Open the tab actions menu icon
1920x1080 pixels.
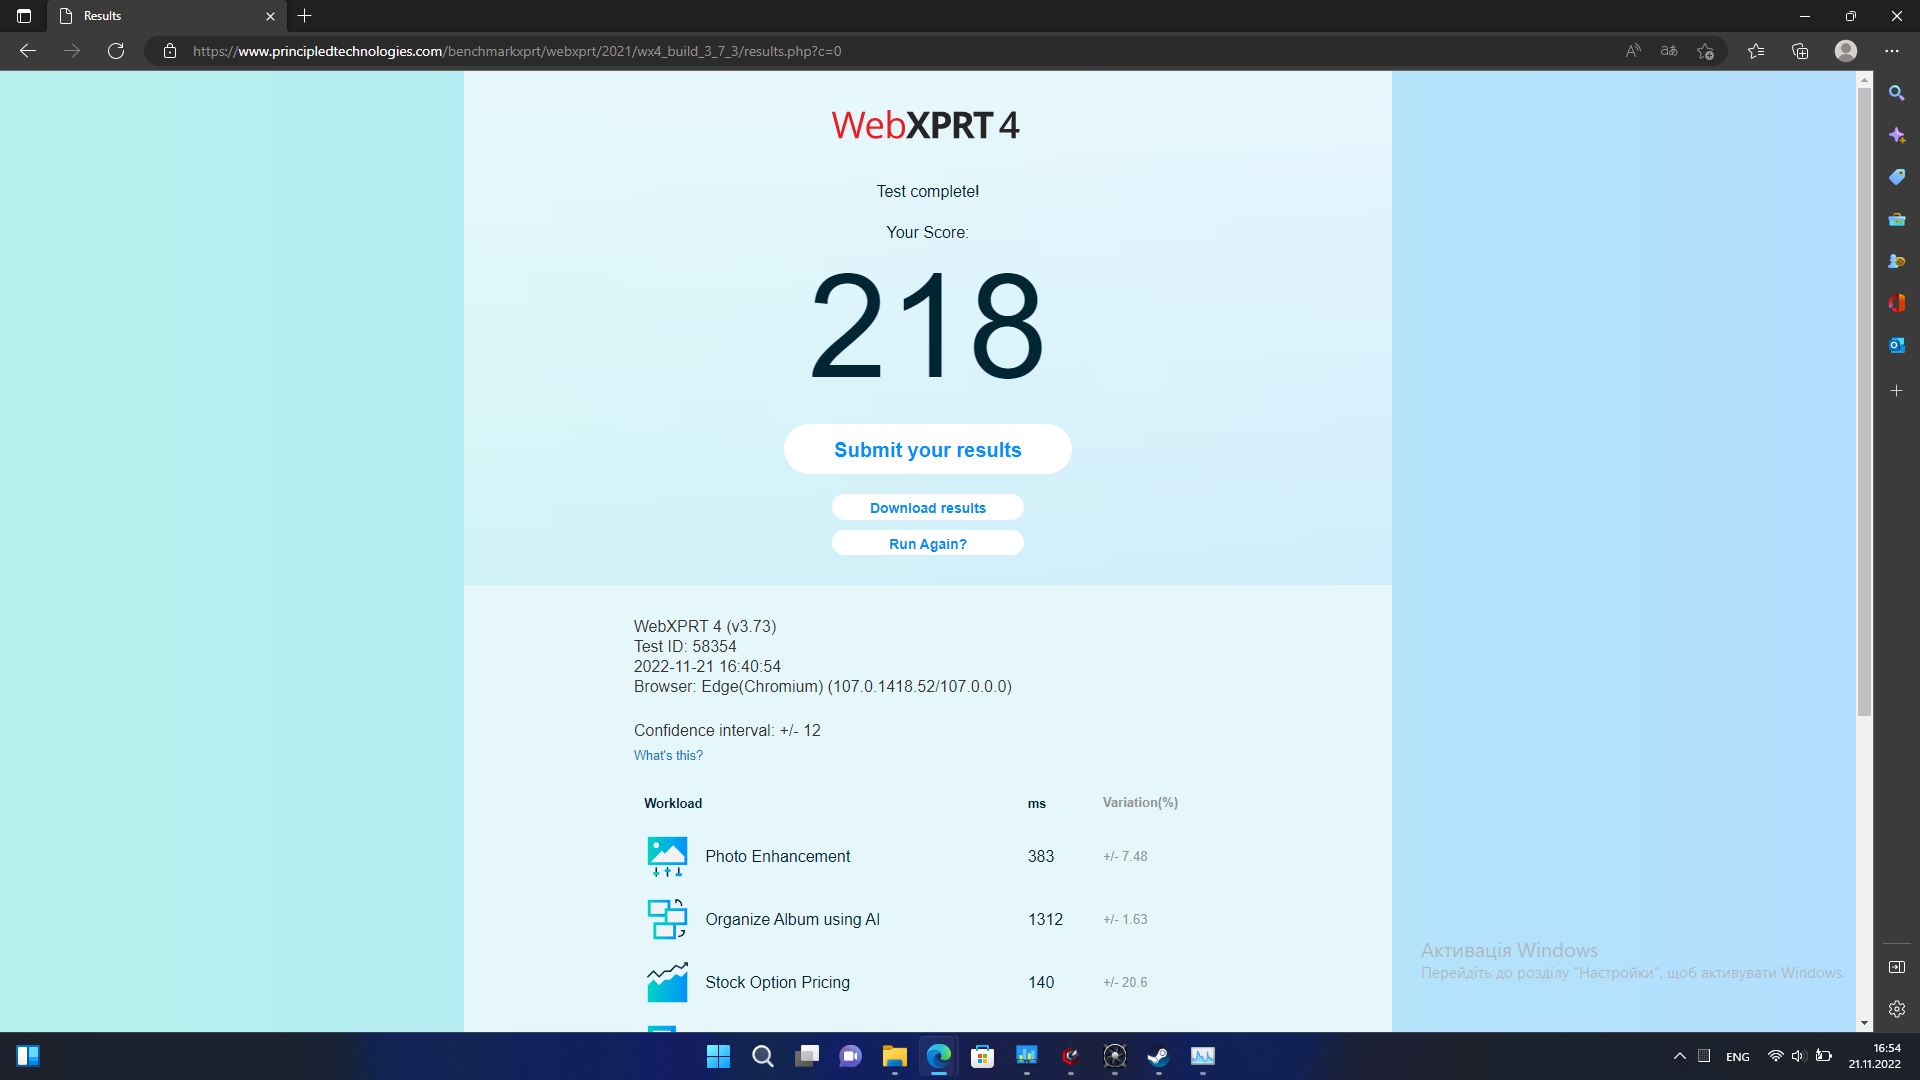pos(24,16)
